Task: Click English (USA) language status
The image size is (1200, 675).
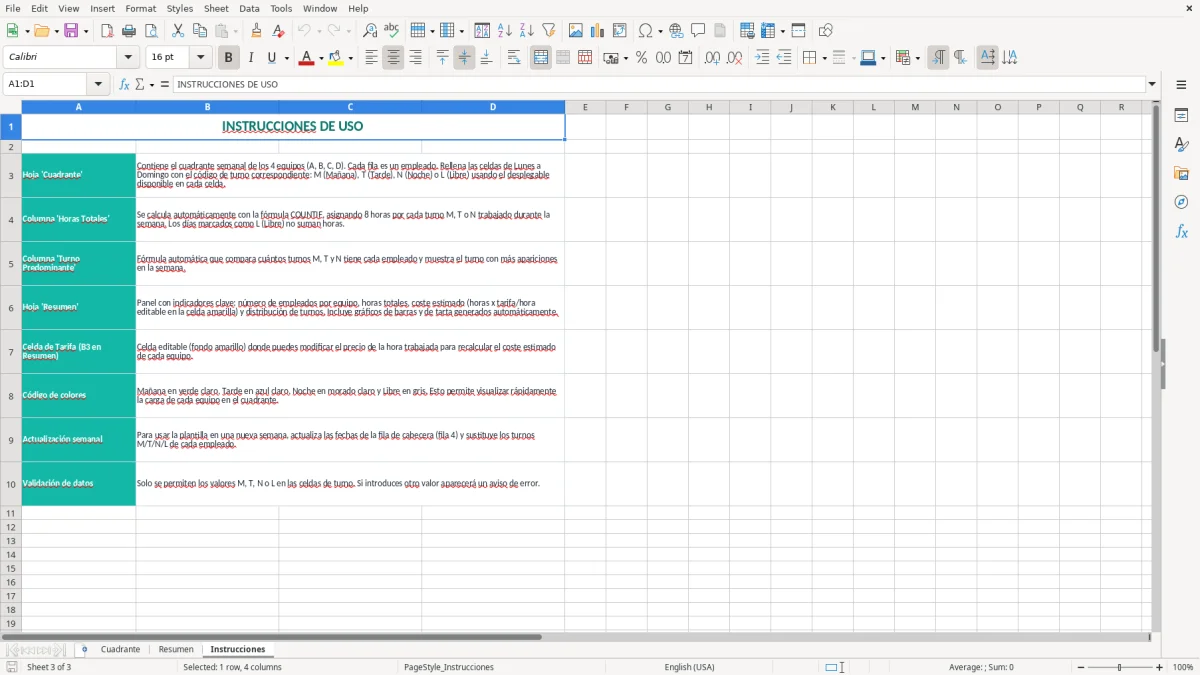Action: [689, 667]
